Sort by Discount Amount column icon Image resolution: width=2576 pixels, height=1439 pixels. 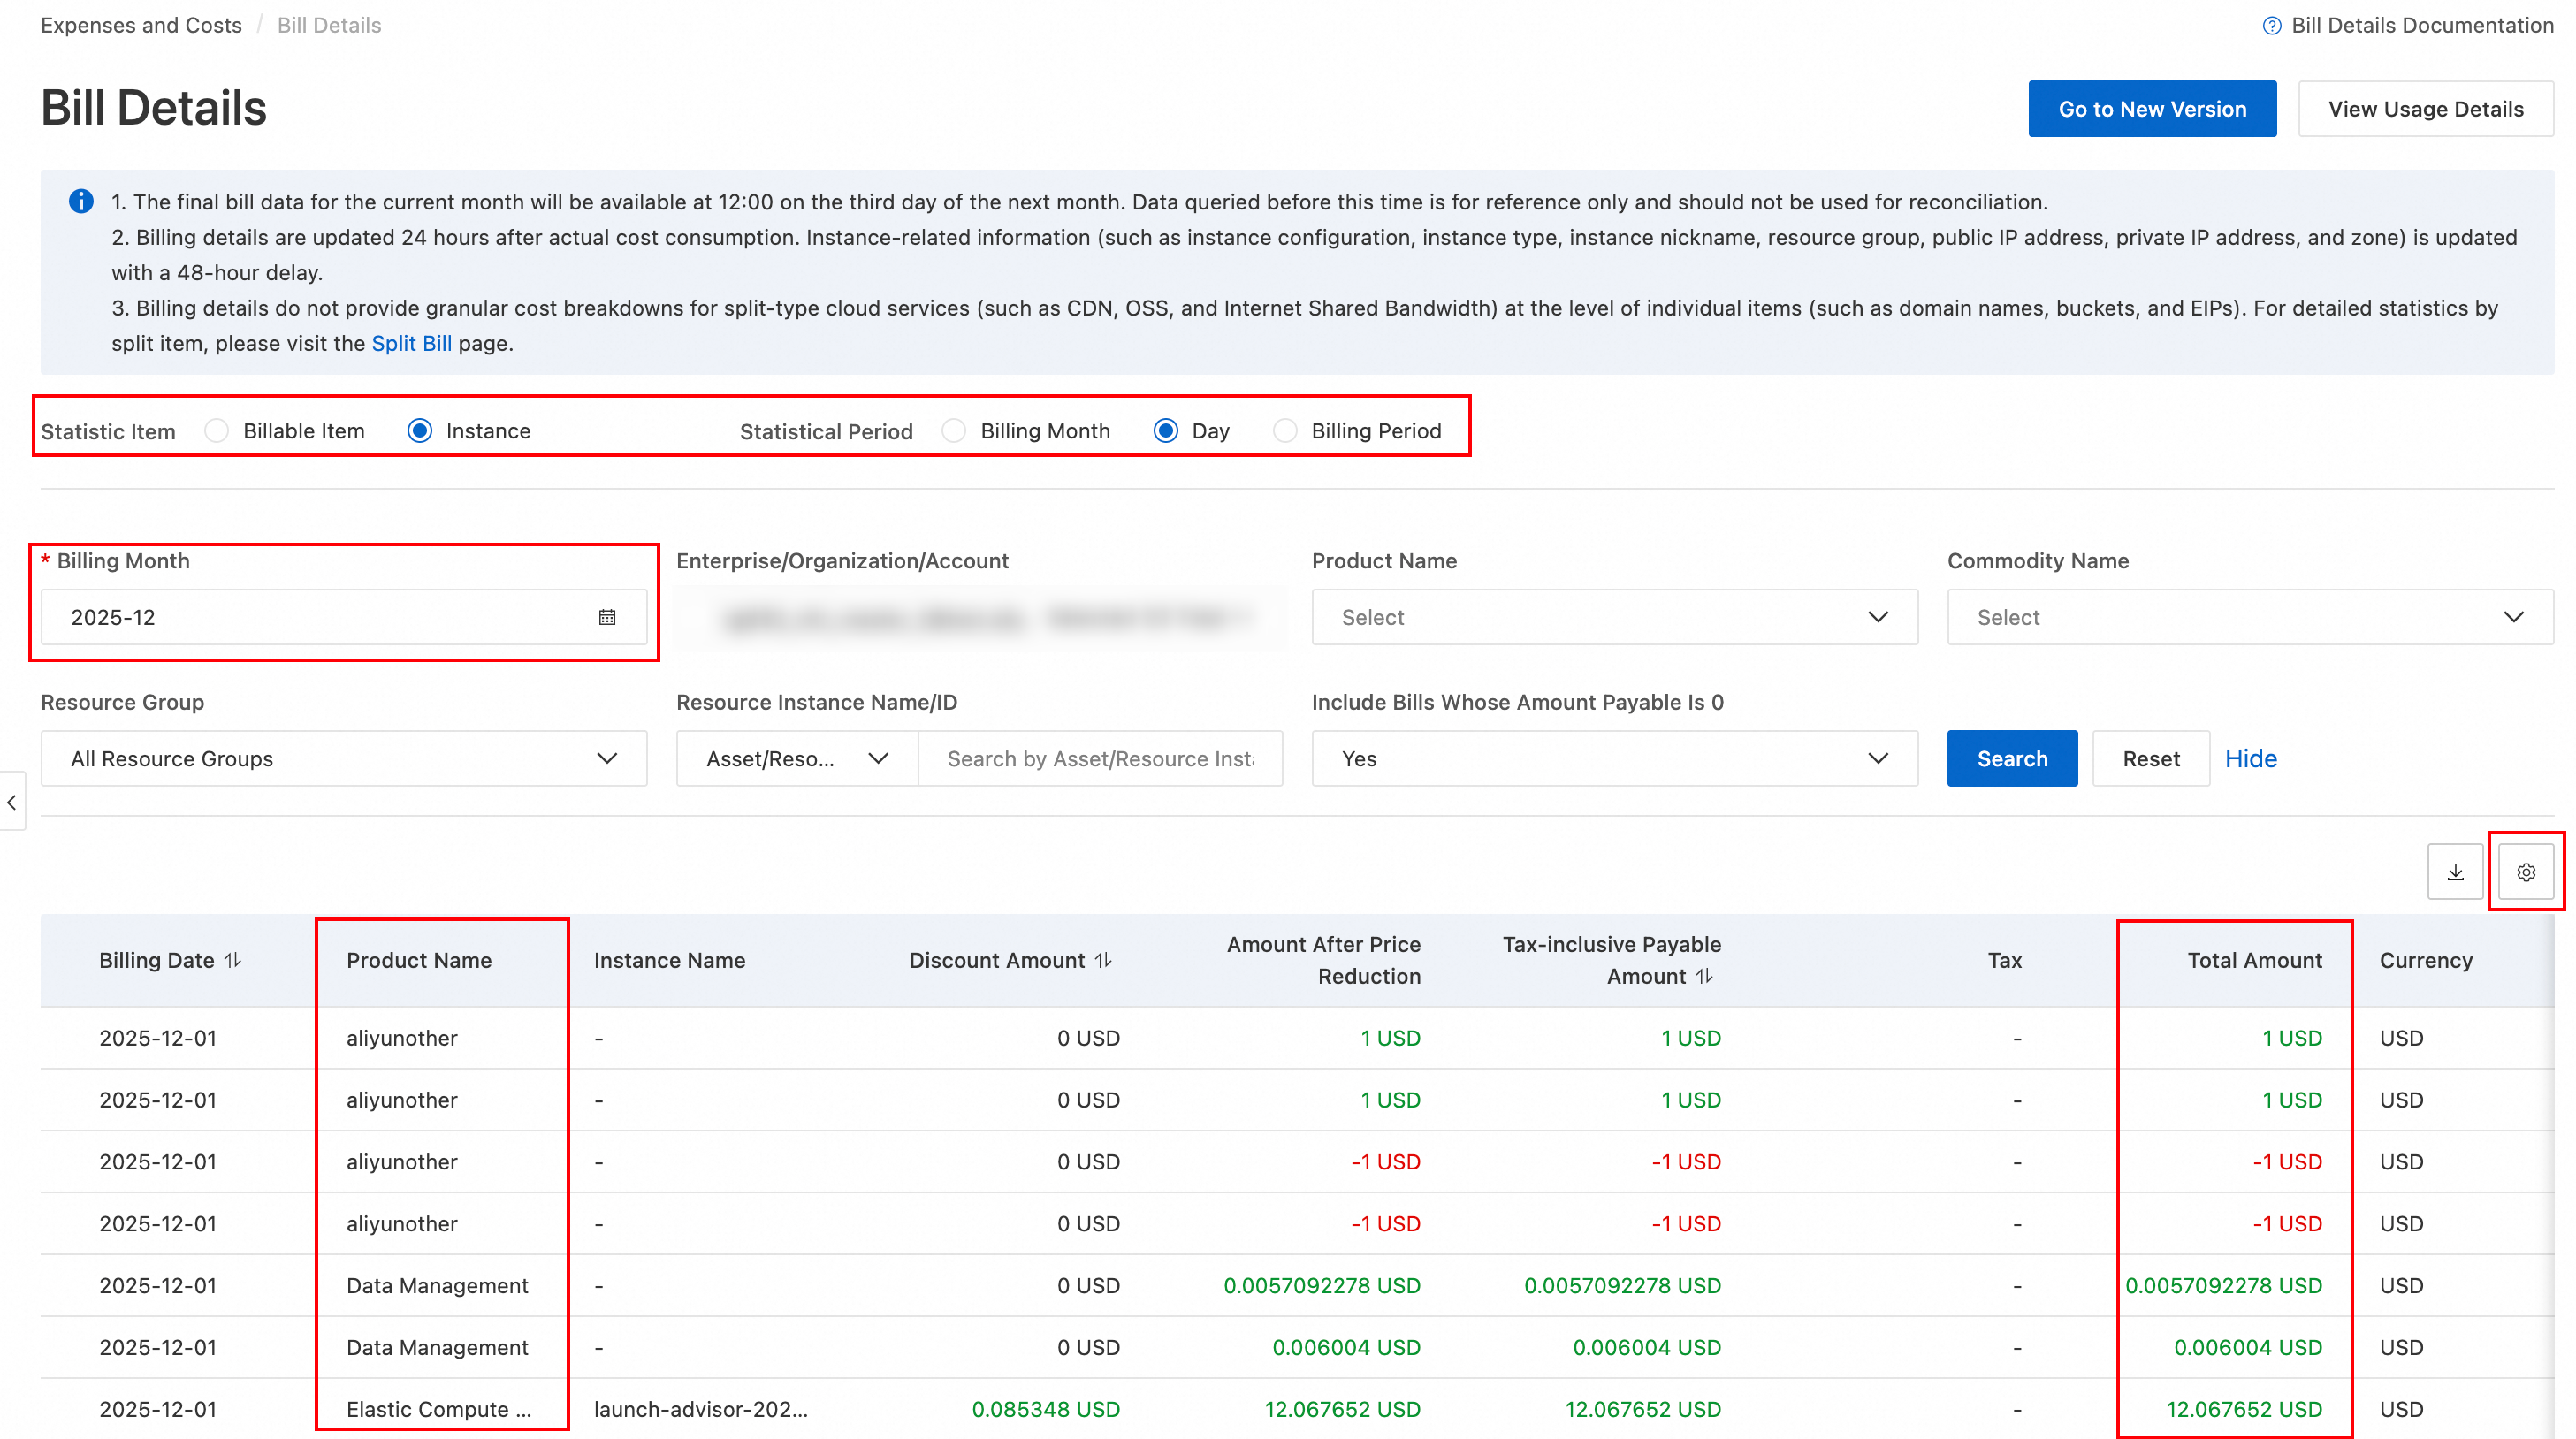click(x=1103, y=960)
